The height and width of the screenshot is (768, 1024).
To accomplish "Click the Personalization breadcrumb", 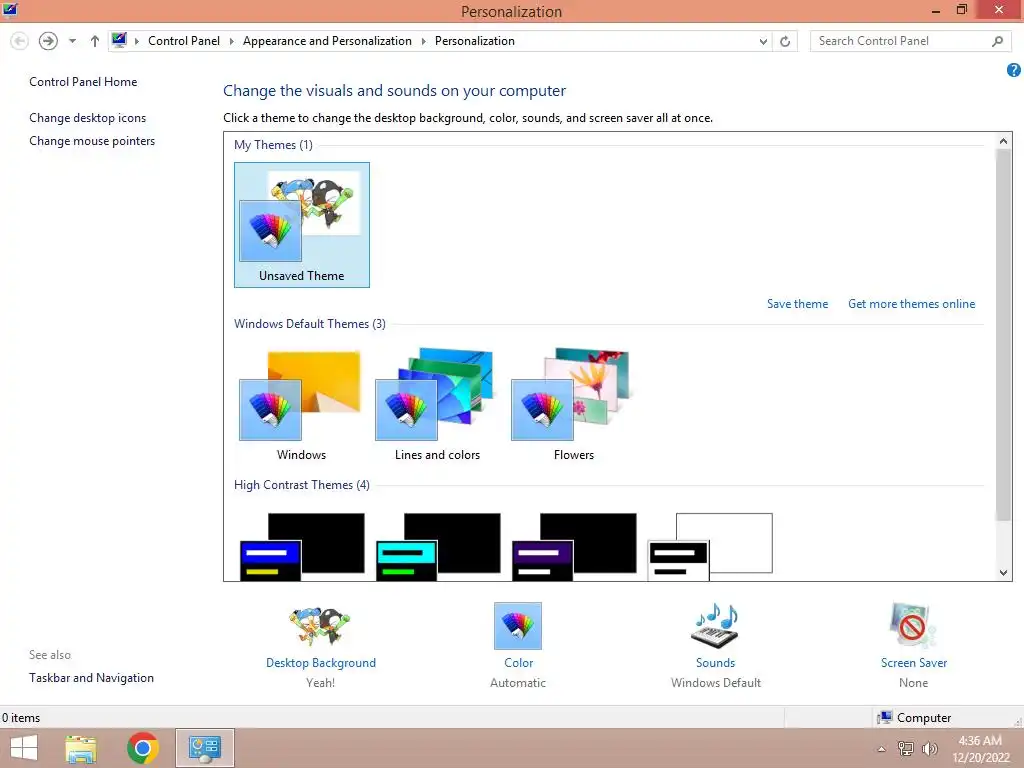I will point(475,40).
